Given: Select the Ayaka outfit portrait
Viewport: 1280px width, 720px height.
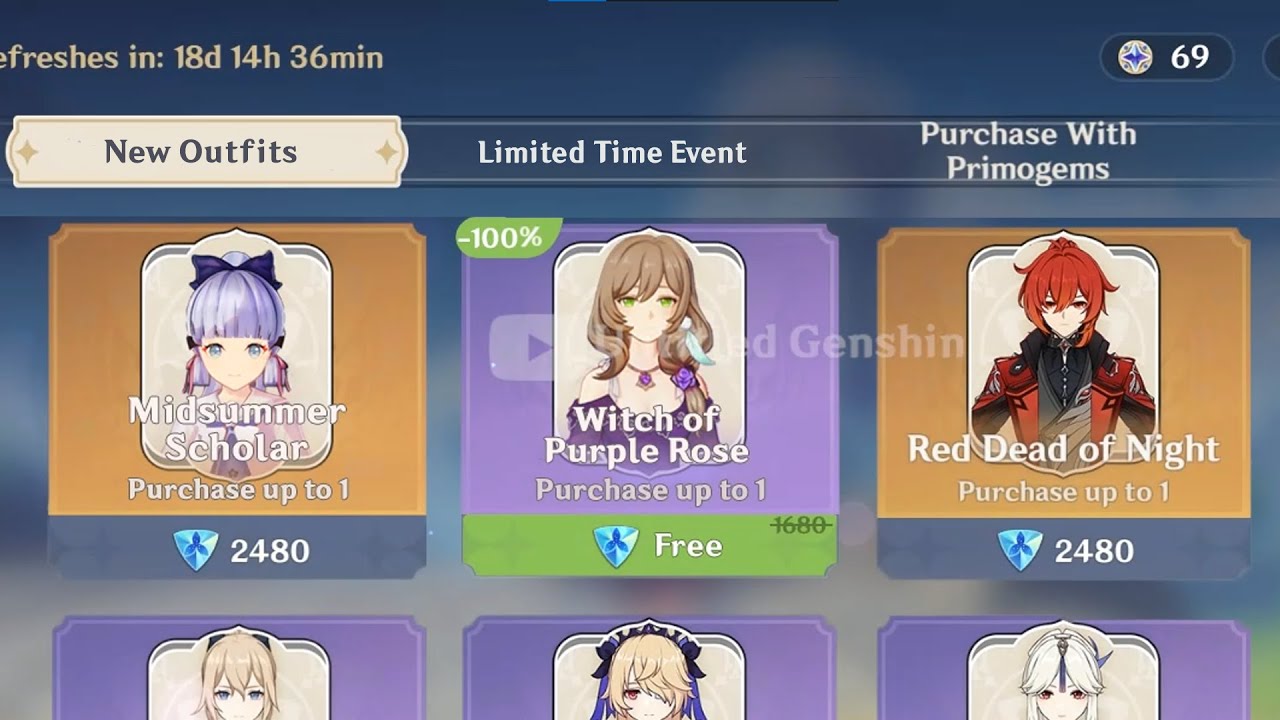Looking at the screenshot, I should [x=236, y=350].
